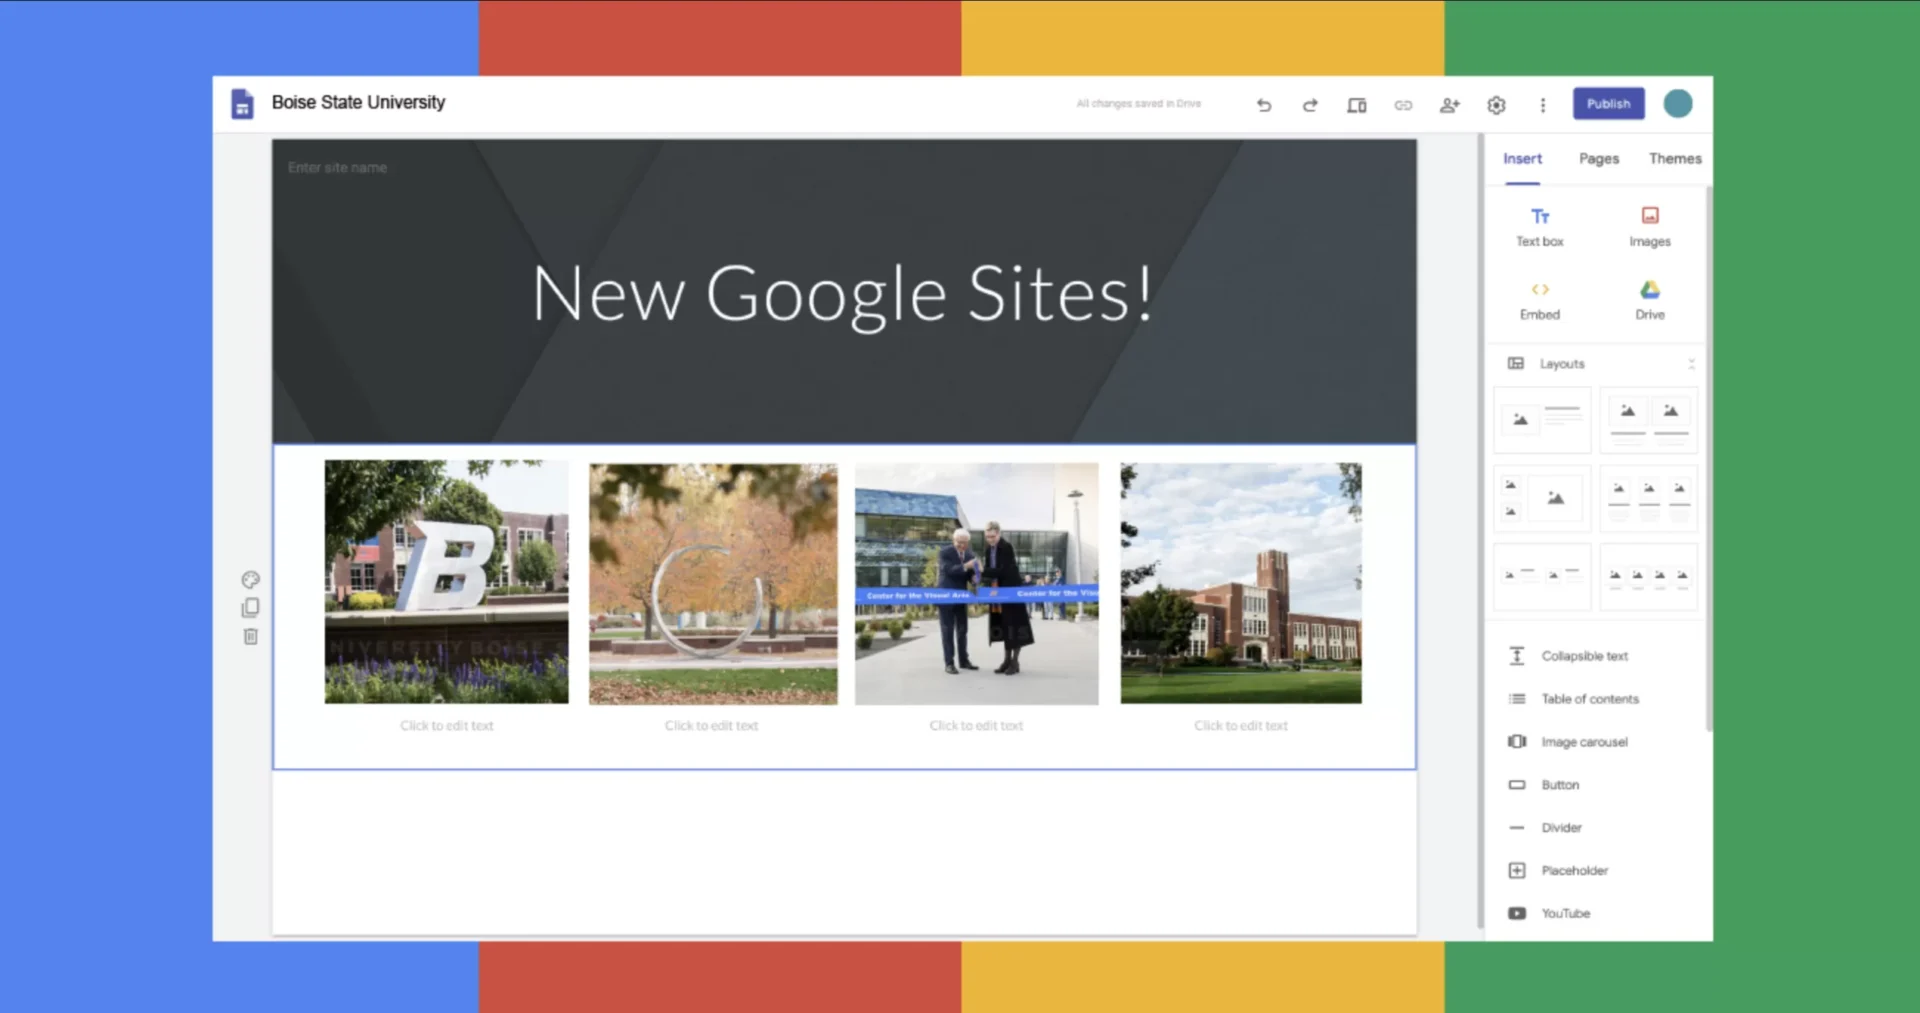Insert a Text box

click(1540, 227)
